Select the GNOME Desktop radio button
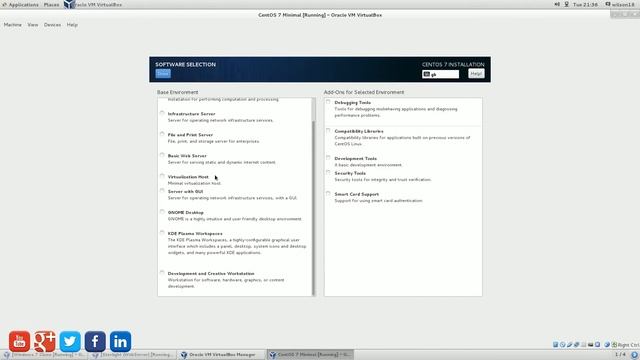This screenshot has width=640, height=360. (x=162, y=212)
